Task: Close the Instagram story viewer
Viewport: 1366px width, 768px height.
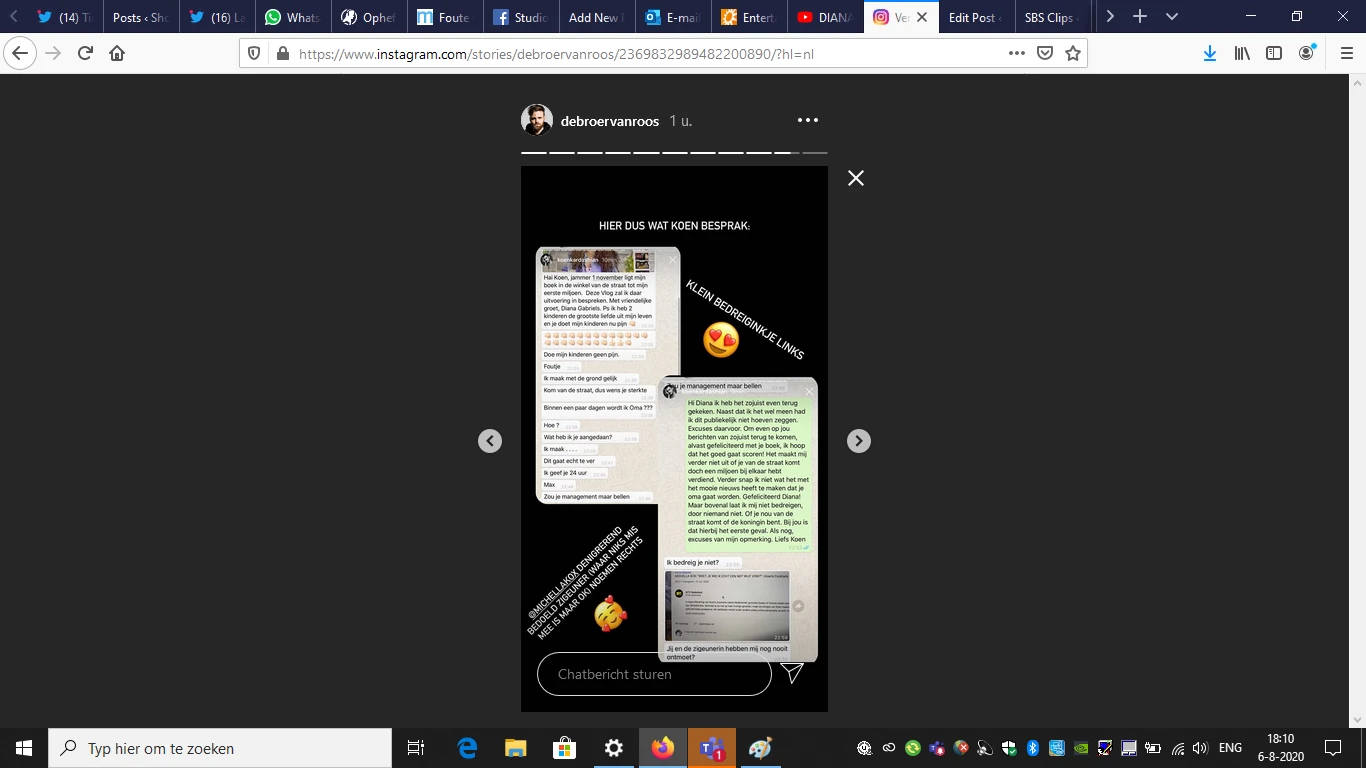Action: (x=855, y=178)
